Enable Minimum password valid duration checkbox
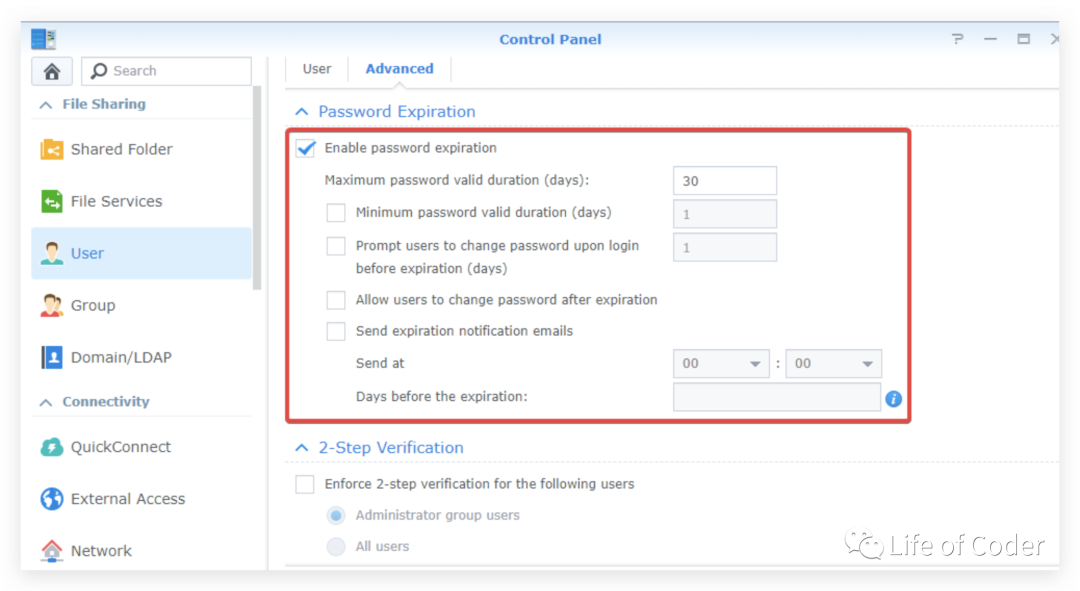This screenshot has width=1080, height=591. 336,213
